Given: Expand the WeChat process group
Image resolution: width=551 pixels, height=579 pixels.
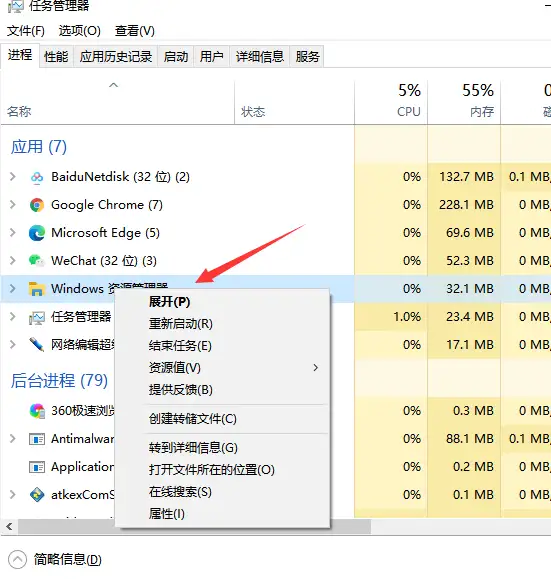Looking at the screenshot, I should [x=13, y=261].
